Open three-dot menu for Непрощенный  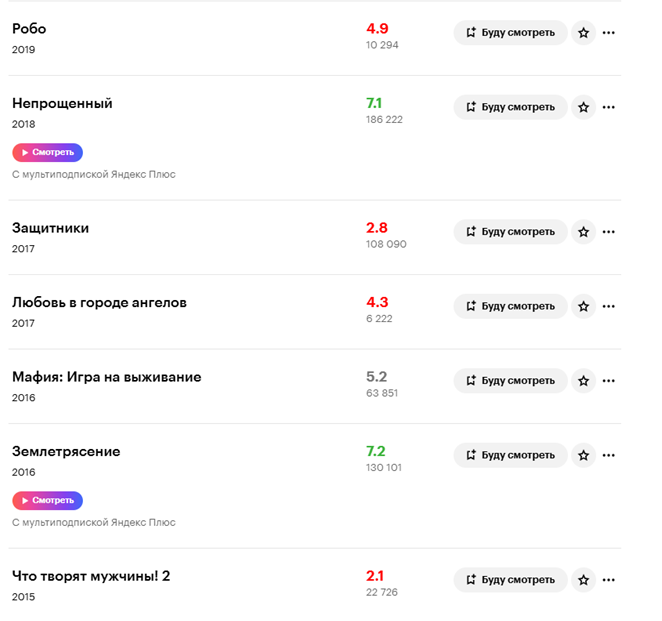point(609,107)
